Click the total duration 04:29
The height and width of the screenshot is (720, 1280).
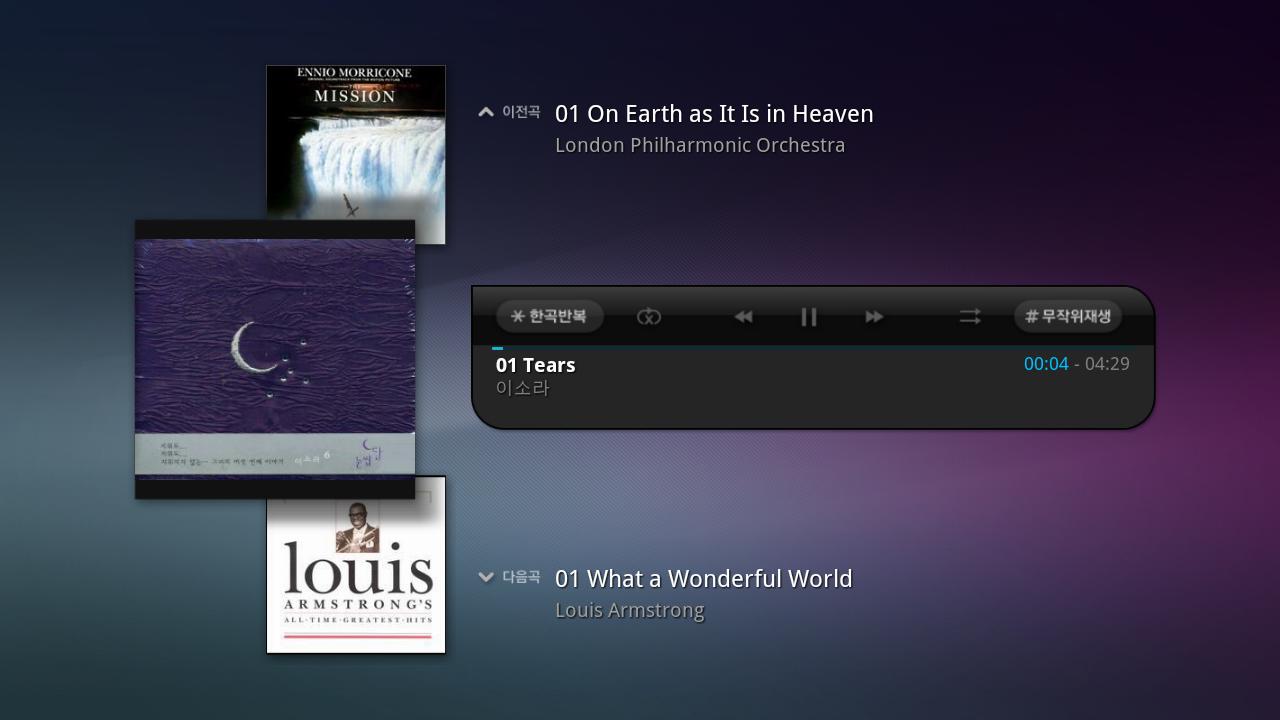coord(1107,364)
